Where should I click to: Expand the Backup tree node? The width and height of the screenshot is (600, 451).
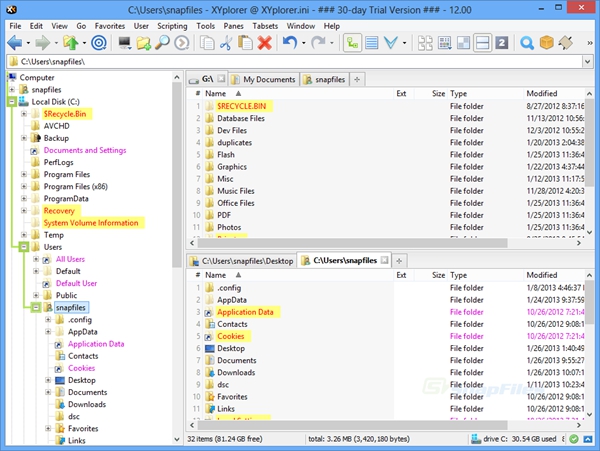[24, 138]
